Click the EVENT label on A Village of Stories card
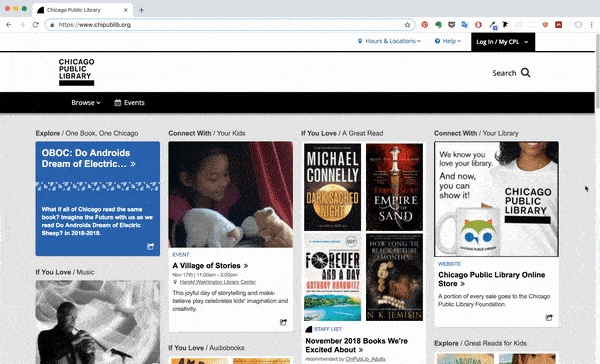600x364 pixels. pos(181,255)
